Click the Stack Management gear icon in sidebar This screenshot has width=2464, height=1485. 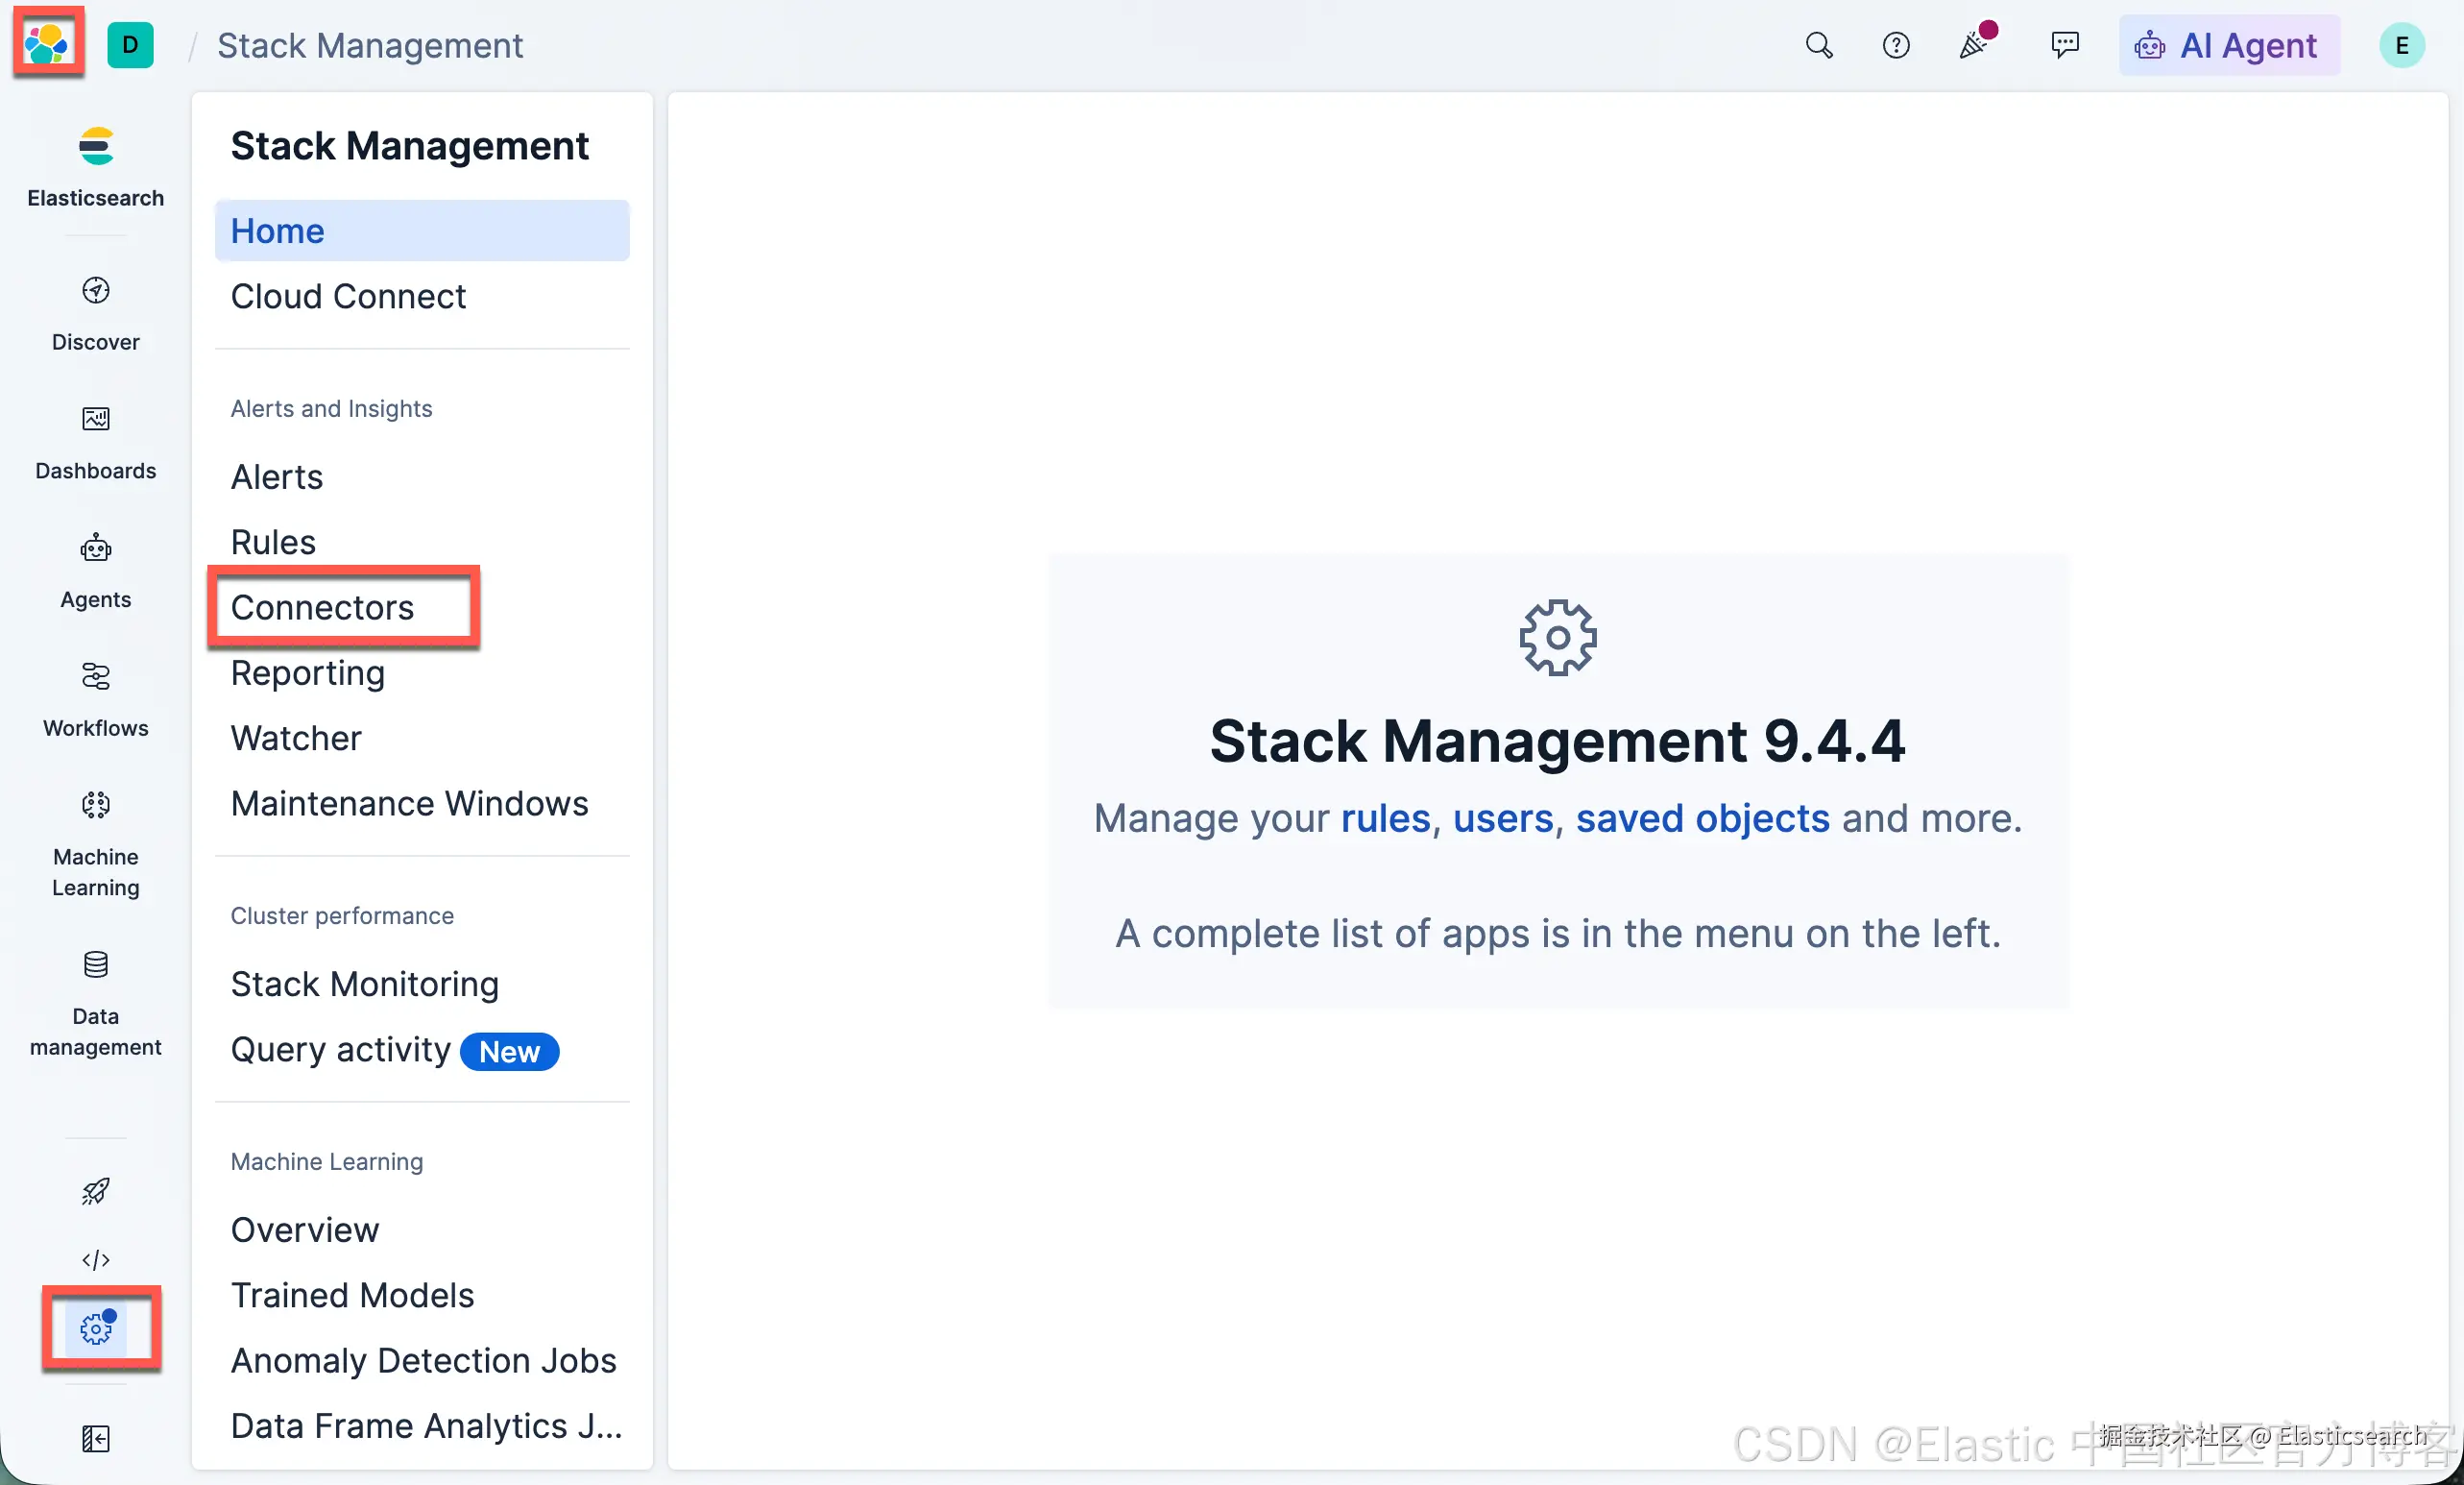(96, 1329)
